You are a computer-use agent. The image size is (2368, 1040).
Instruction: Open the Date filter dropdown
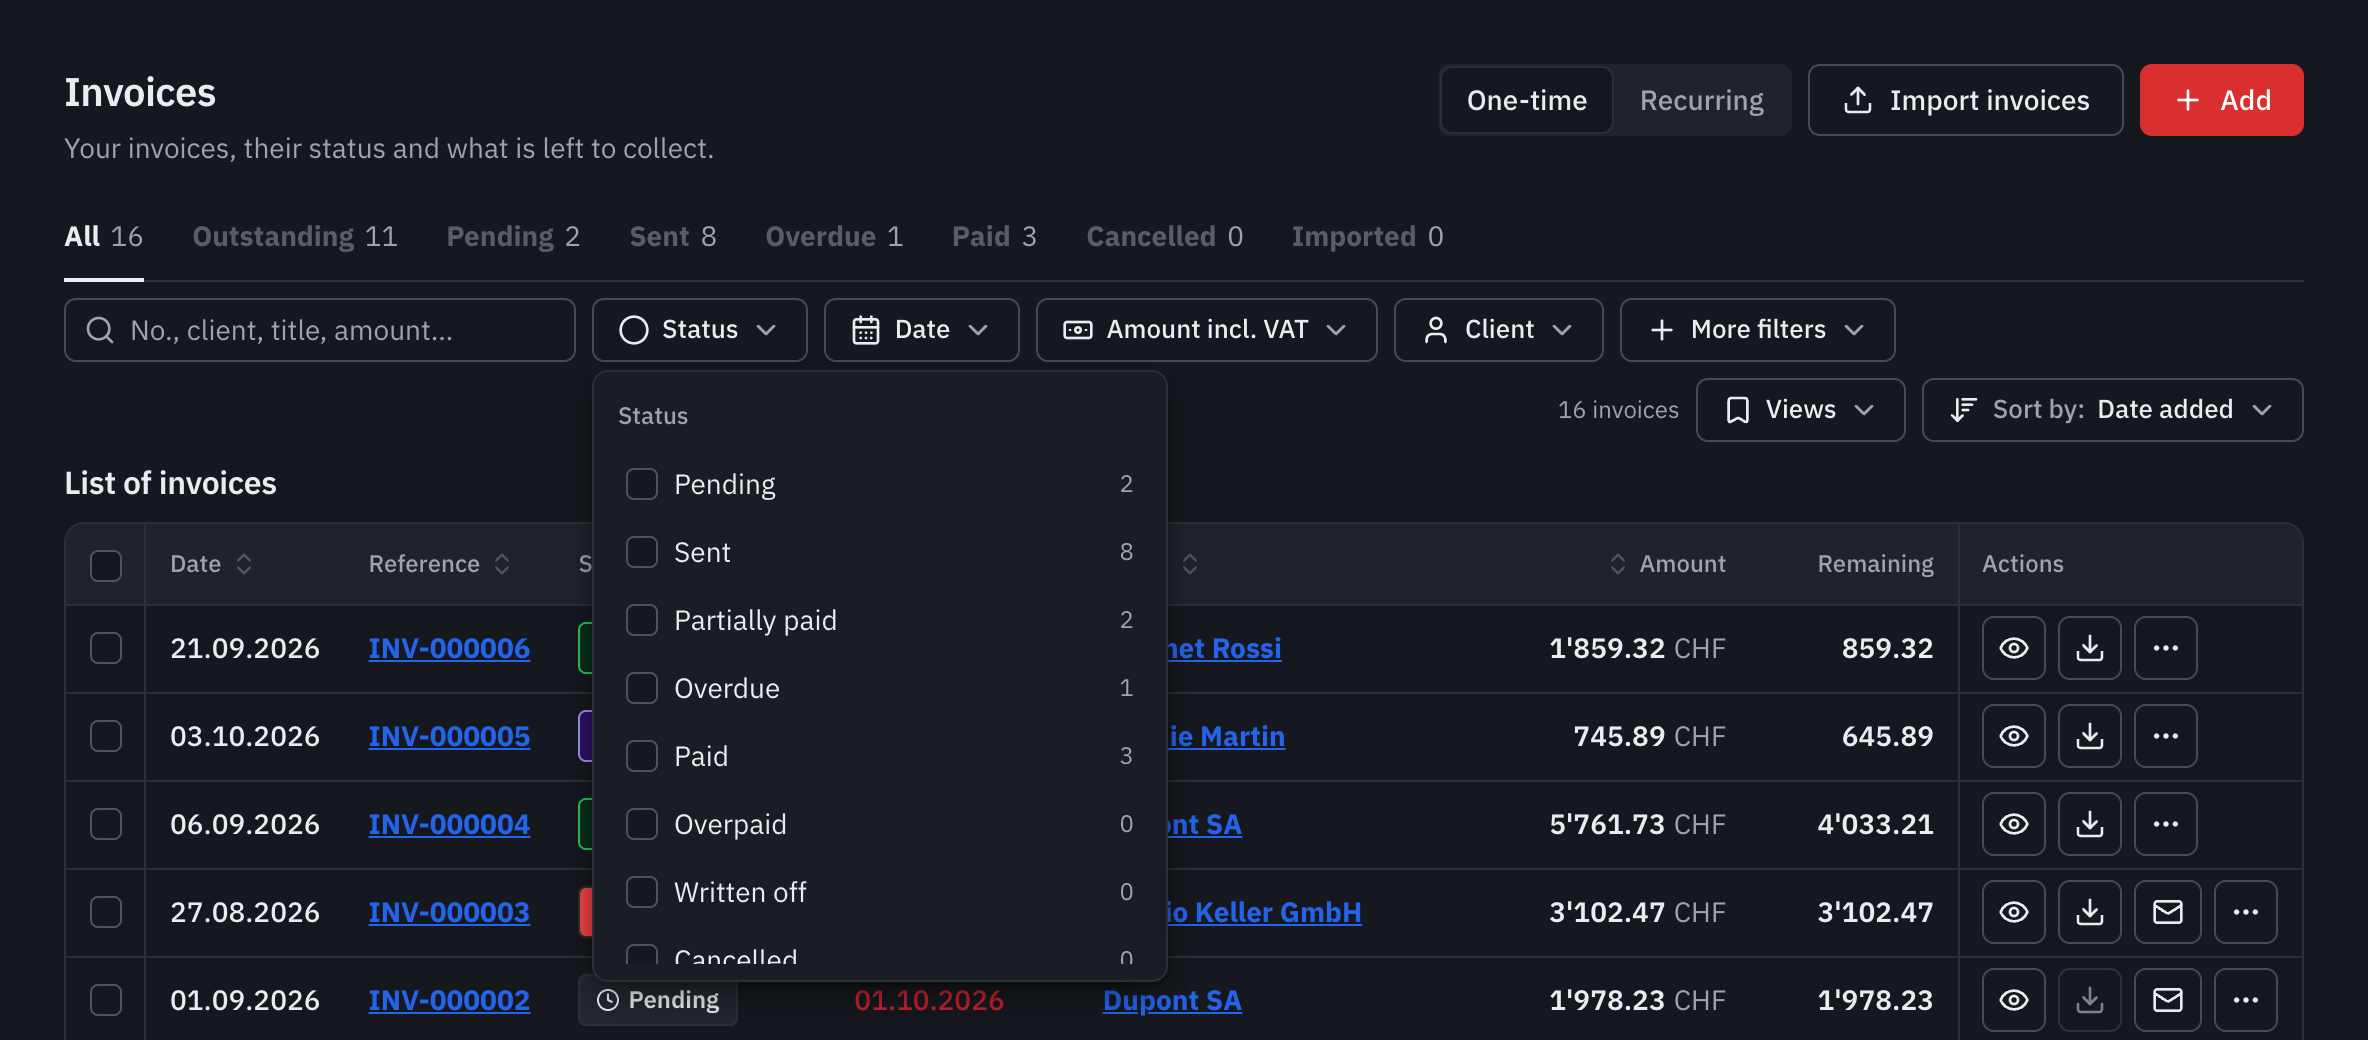921,330
